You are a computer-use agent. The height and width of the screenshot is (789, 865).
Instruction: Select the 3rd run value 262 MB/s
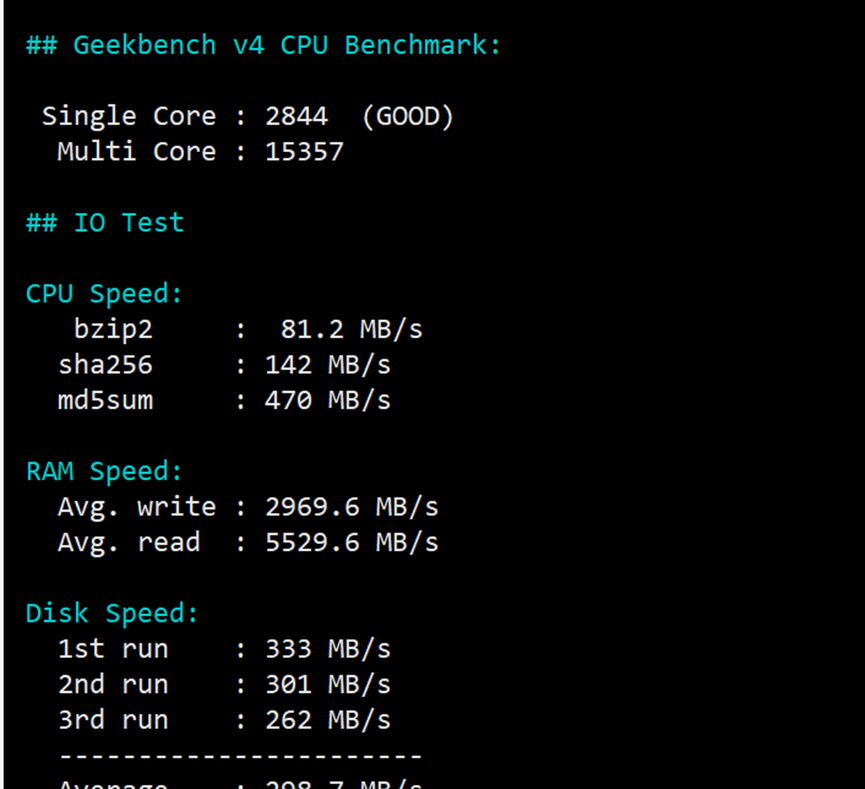click(x=328, y=720)
